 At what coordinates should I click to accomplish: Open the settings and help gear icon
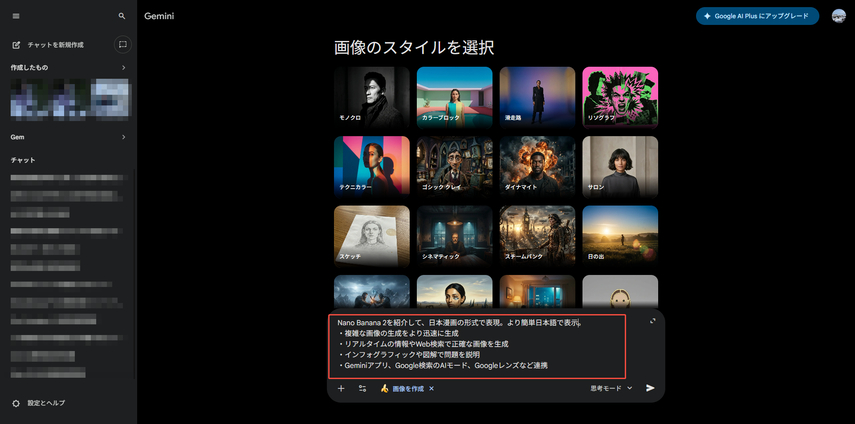[15, 403]
